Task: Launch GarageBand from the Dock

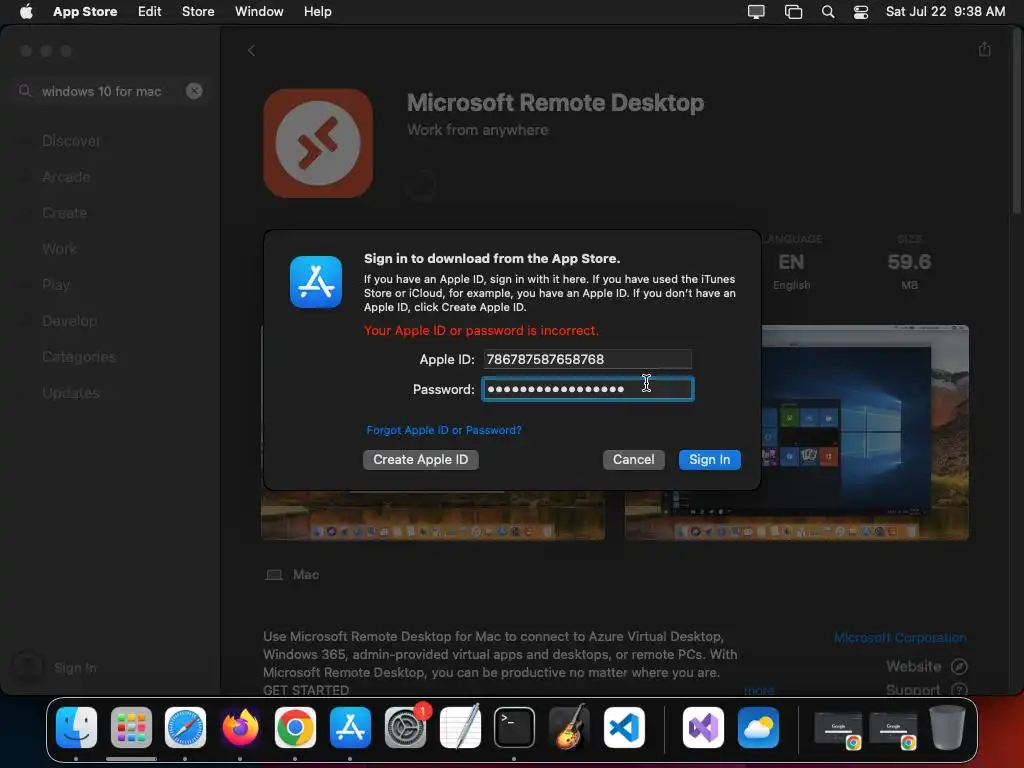Action: click(569, 727)
